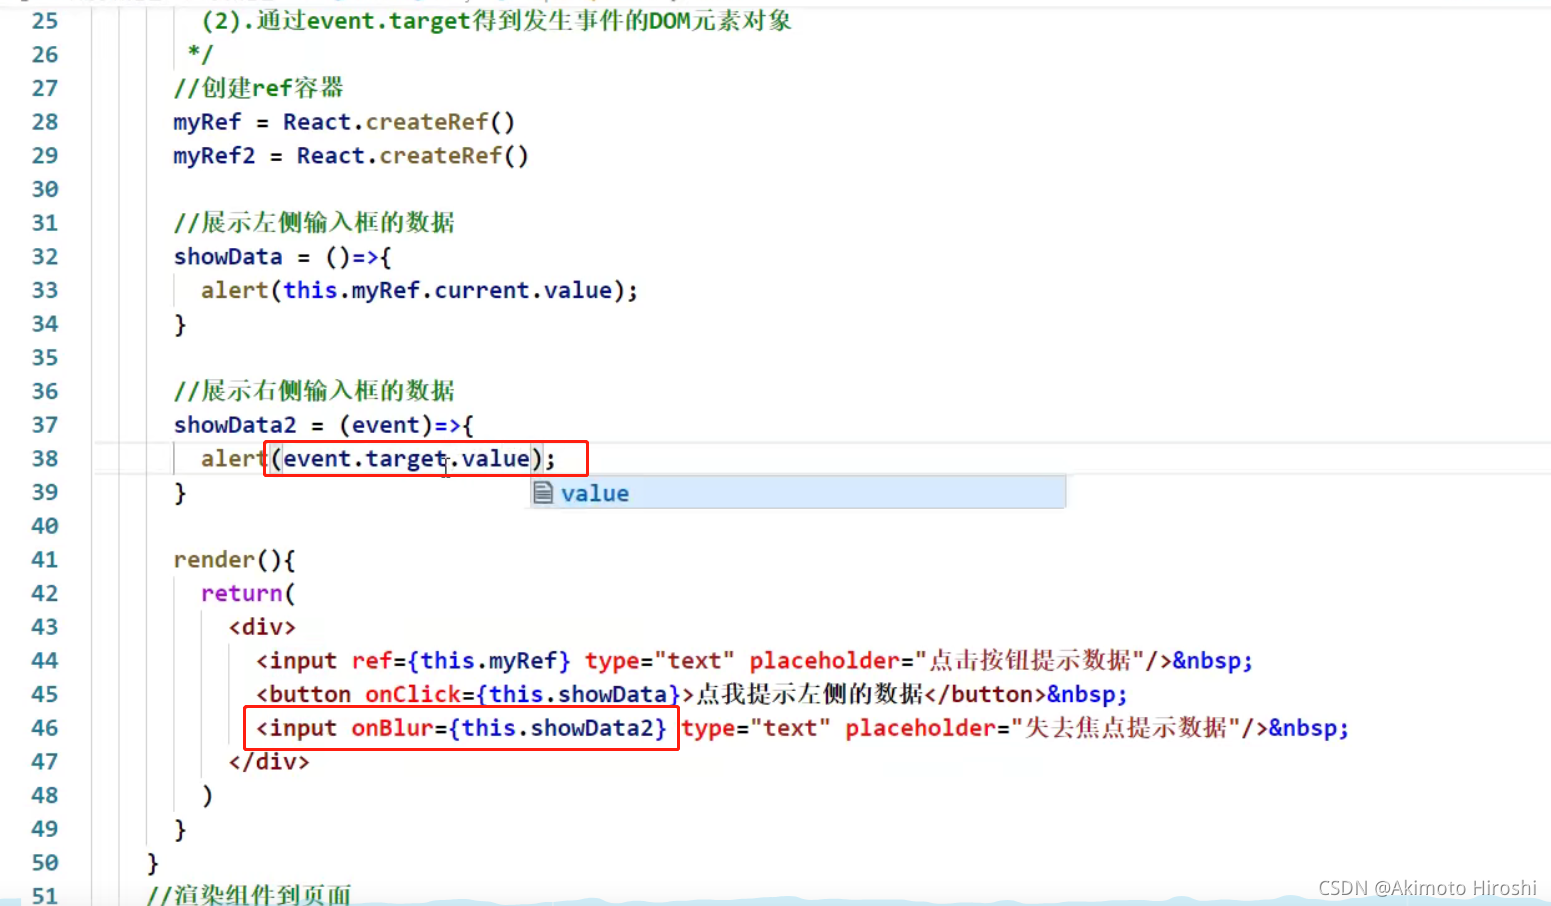1551x906 pixels.
Task: Select the 'value' autocomplete suggestion
Action: tap(797, 493)
